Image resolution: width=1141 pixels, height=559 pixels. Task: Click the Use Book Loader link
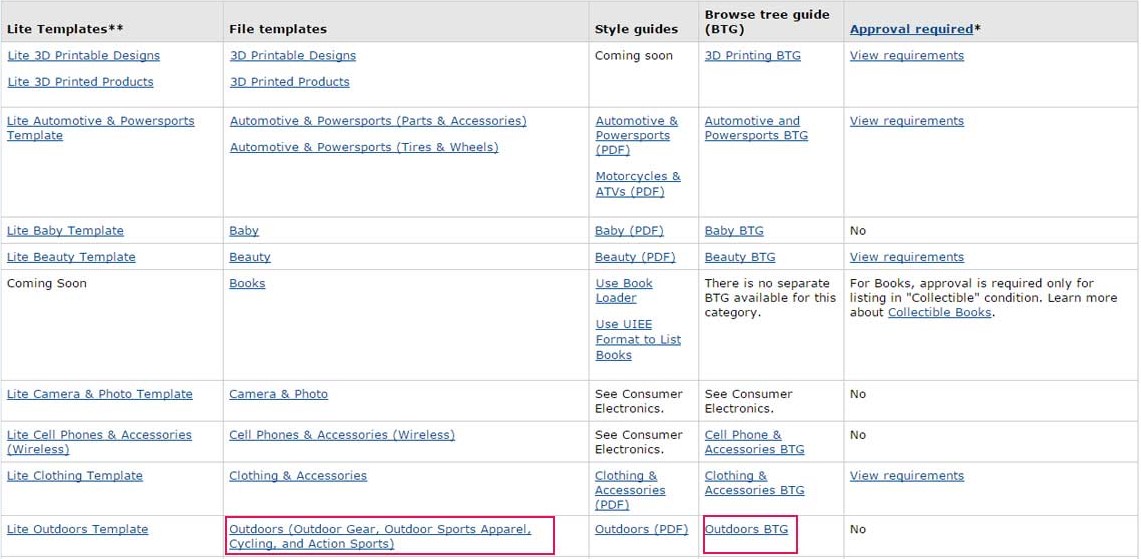coord(623,290)
